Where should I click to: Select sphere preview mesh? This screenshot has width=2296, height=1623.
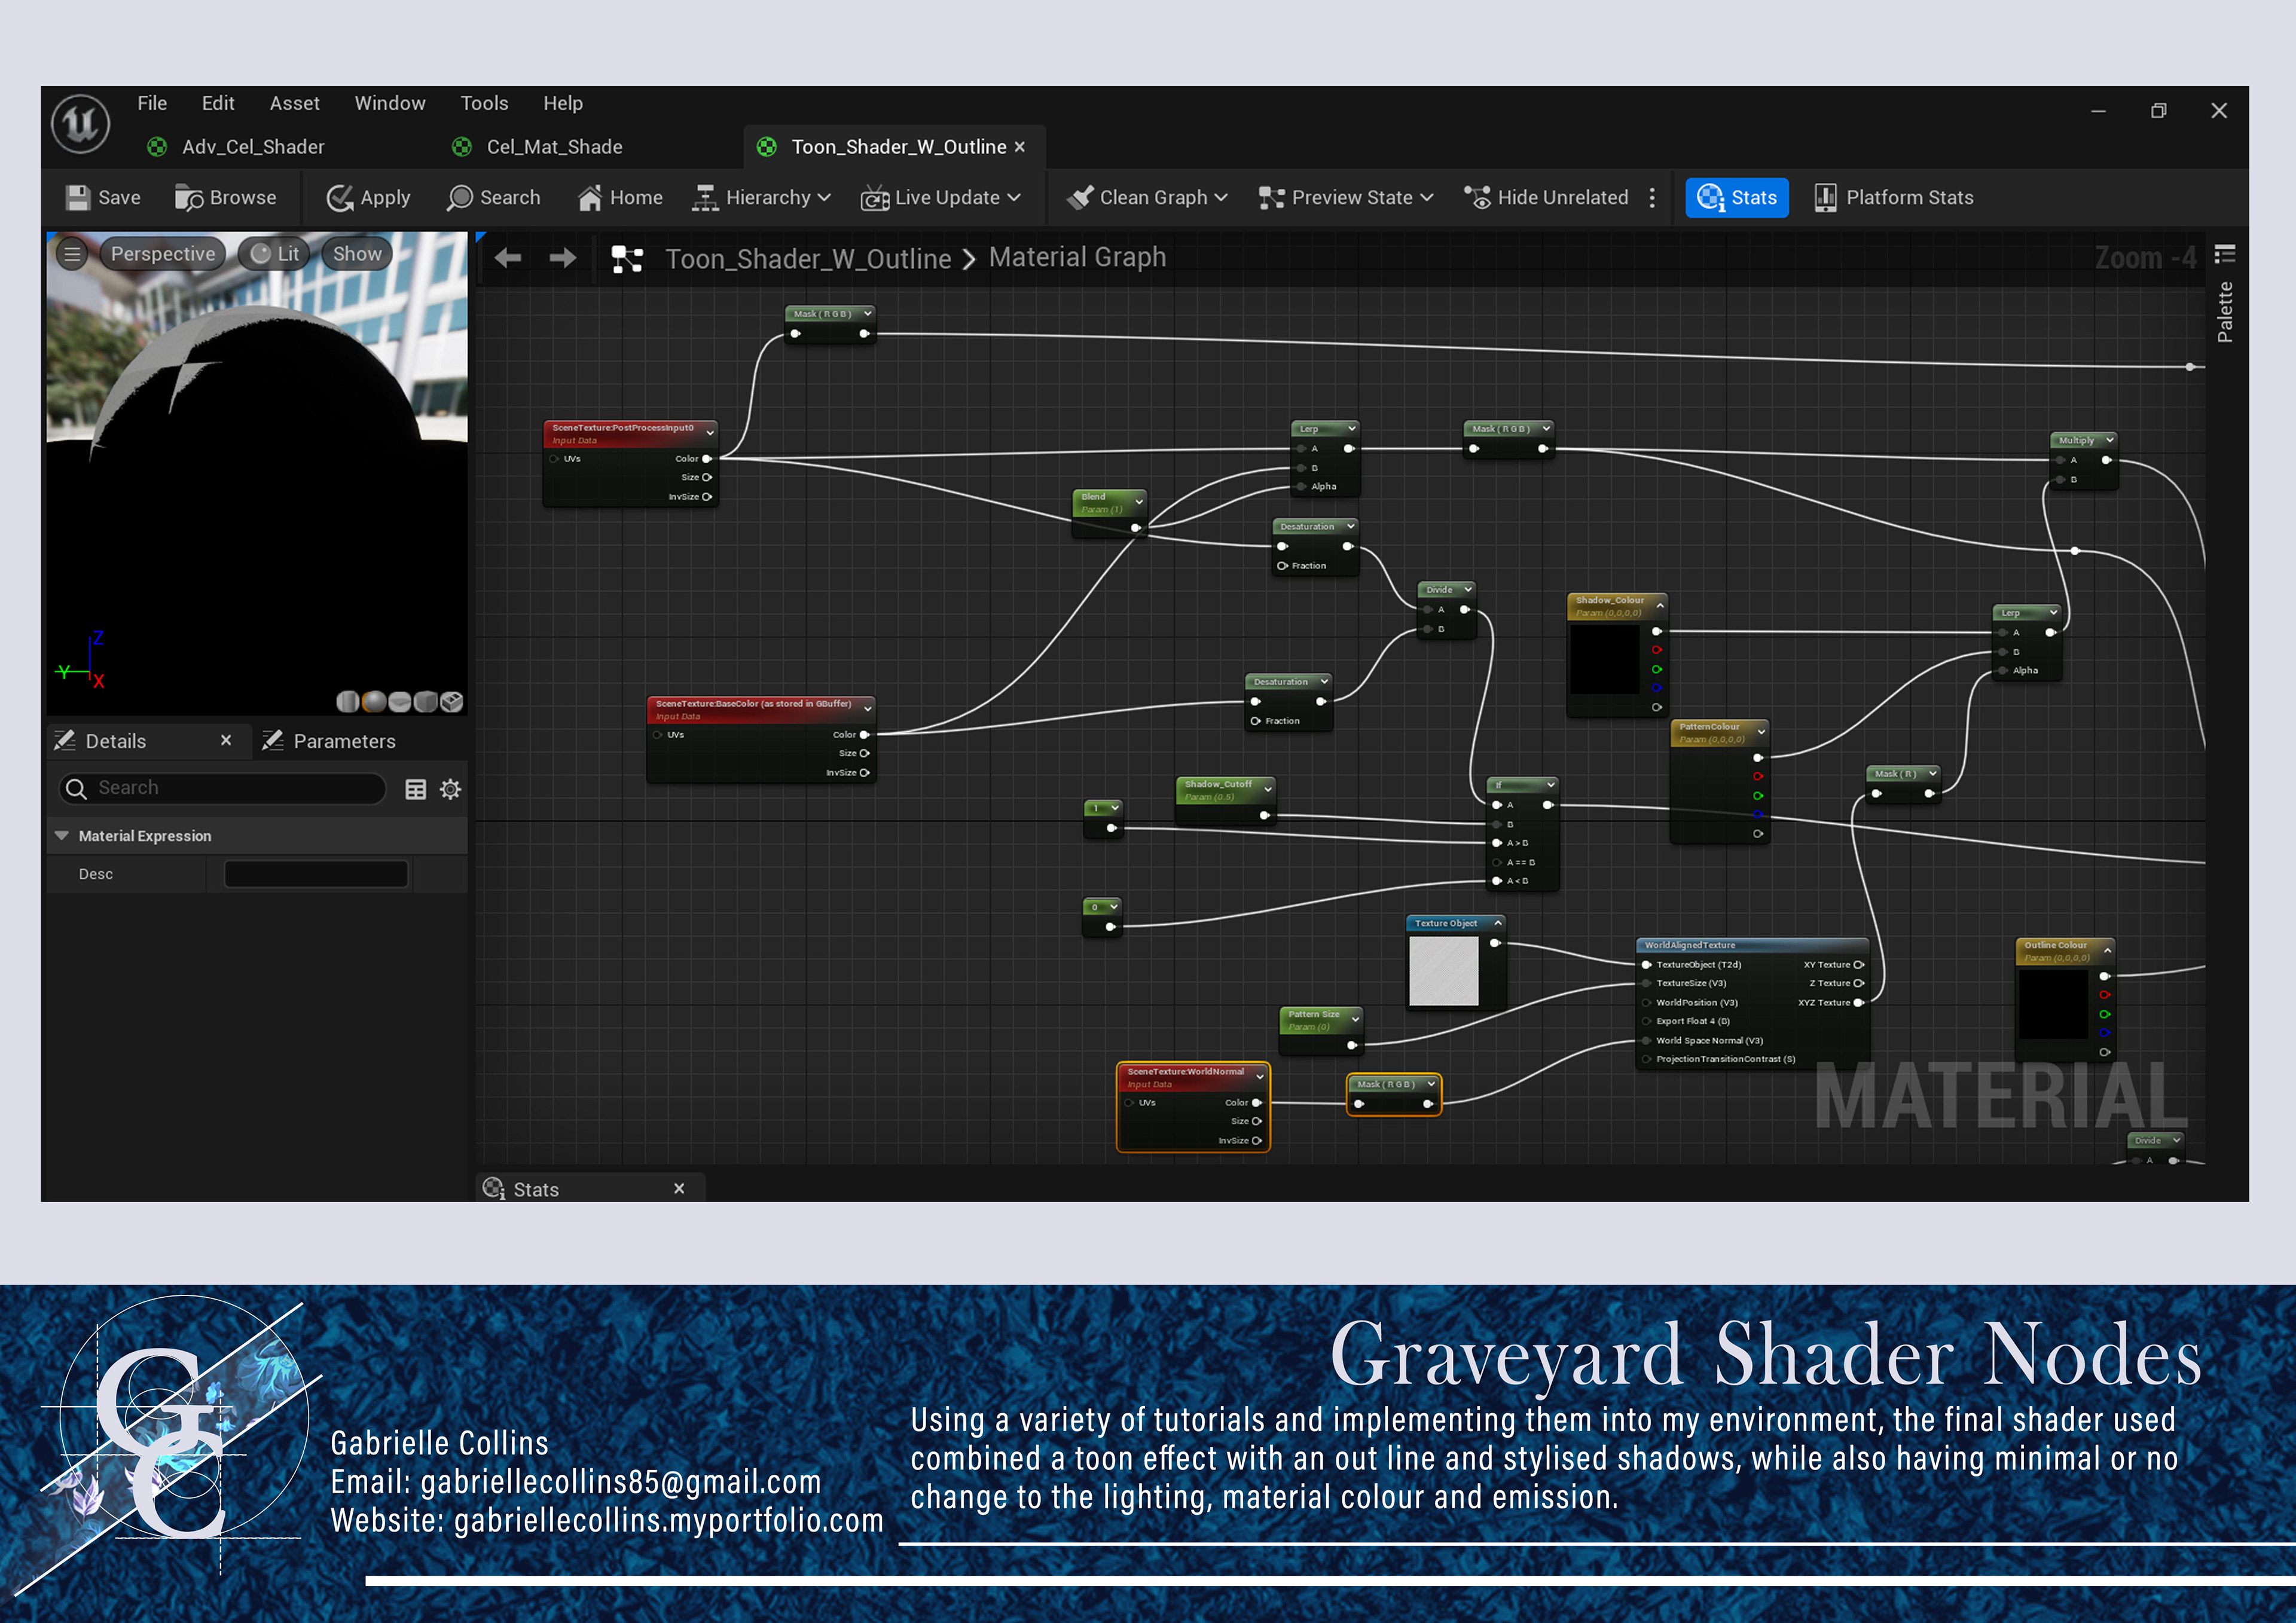pyautogui.click(x=374, y=701)
